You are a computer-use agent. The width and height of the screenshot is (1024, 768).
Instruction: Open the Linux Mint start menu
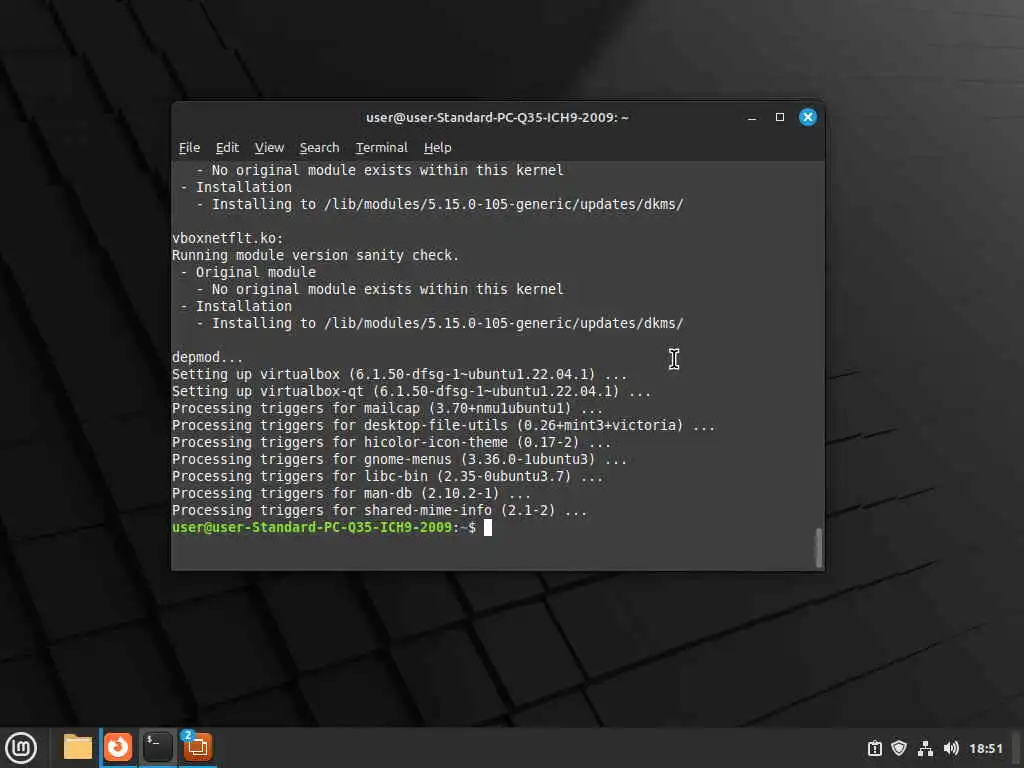21,748
